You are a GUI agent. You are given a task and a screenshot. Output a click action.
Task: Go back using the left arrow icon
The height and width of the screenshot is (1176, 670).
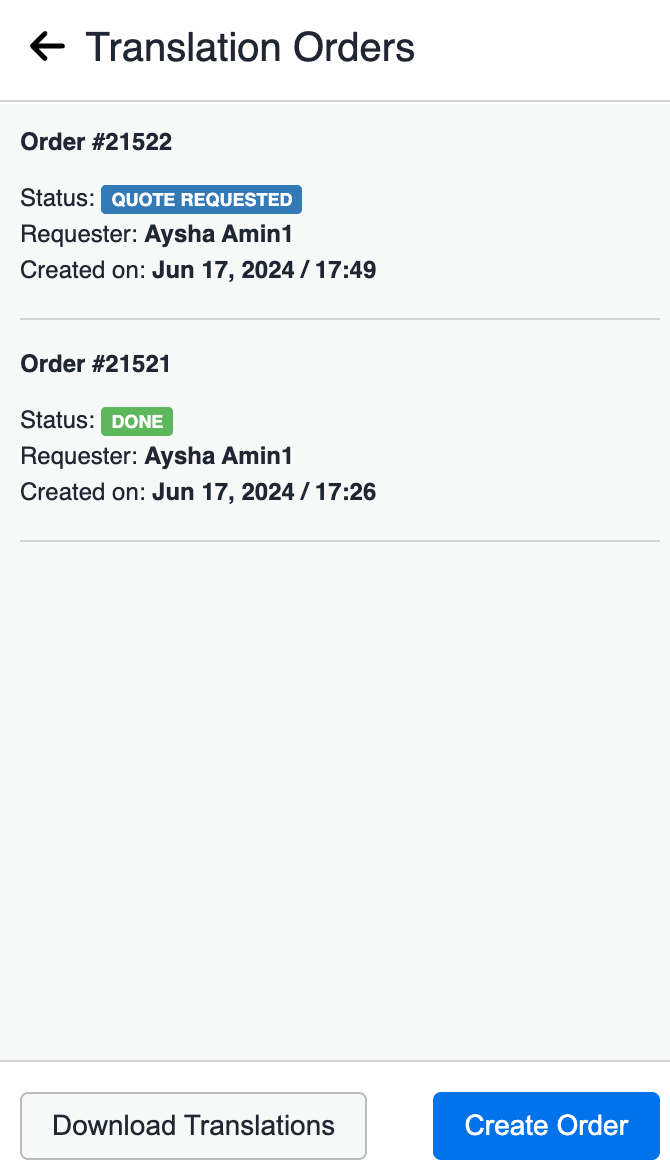(47, 47)
